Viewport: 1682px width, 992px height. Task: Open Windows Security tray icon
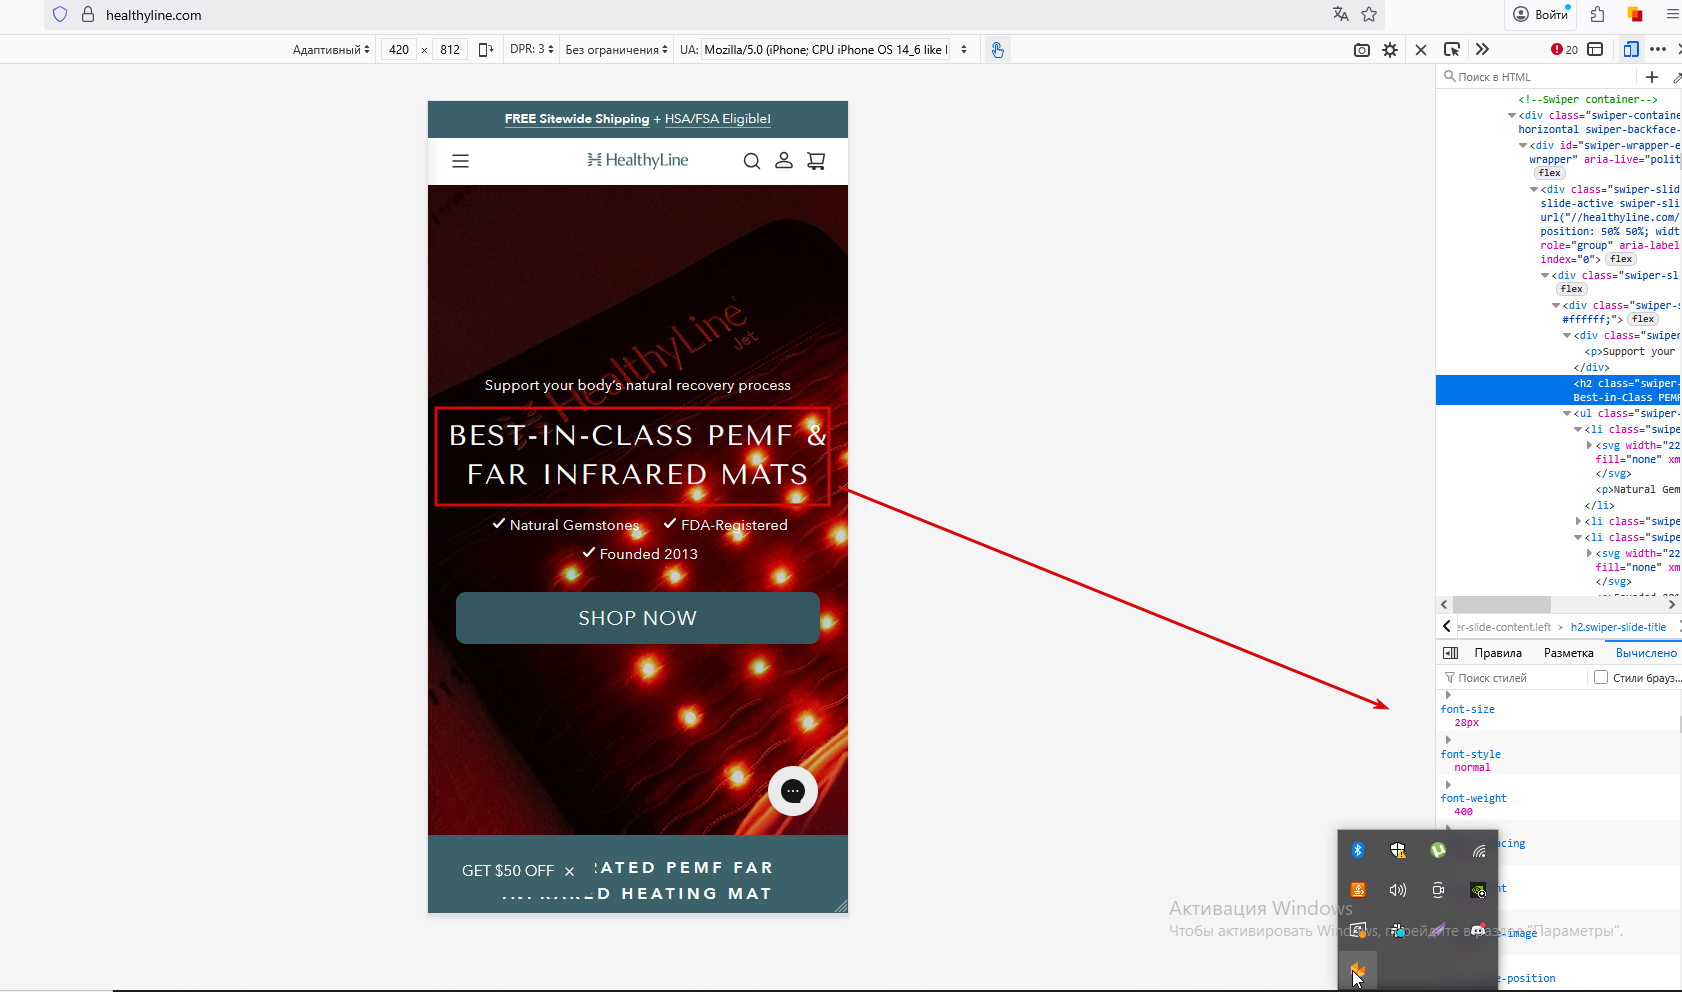tap(1398, 850)
